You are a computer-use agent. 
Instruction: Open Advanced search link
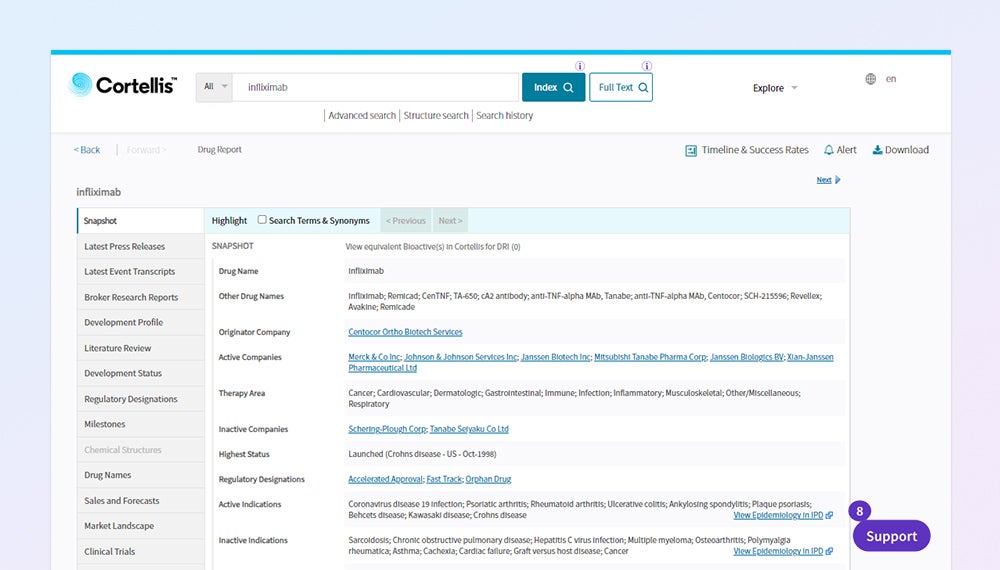362,116
